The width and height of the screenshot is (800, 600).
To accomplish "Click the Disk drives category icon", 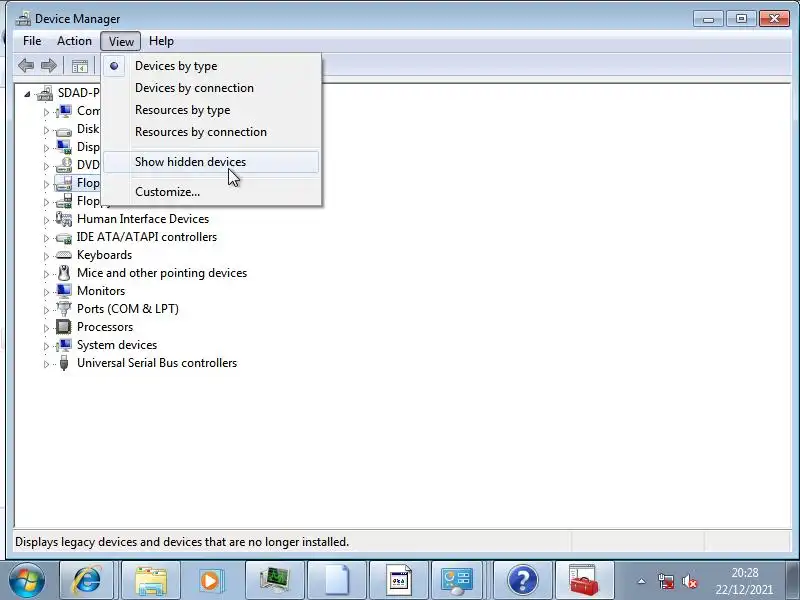I will point(64,130).
